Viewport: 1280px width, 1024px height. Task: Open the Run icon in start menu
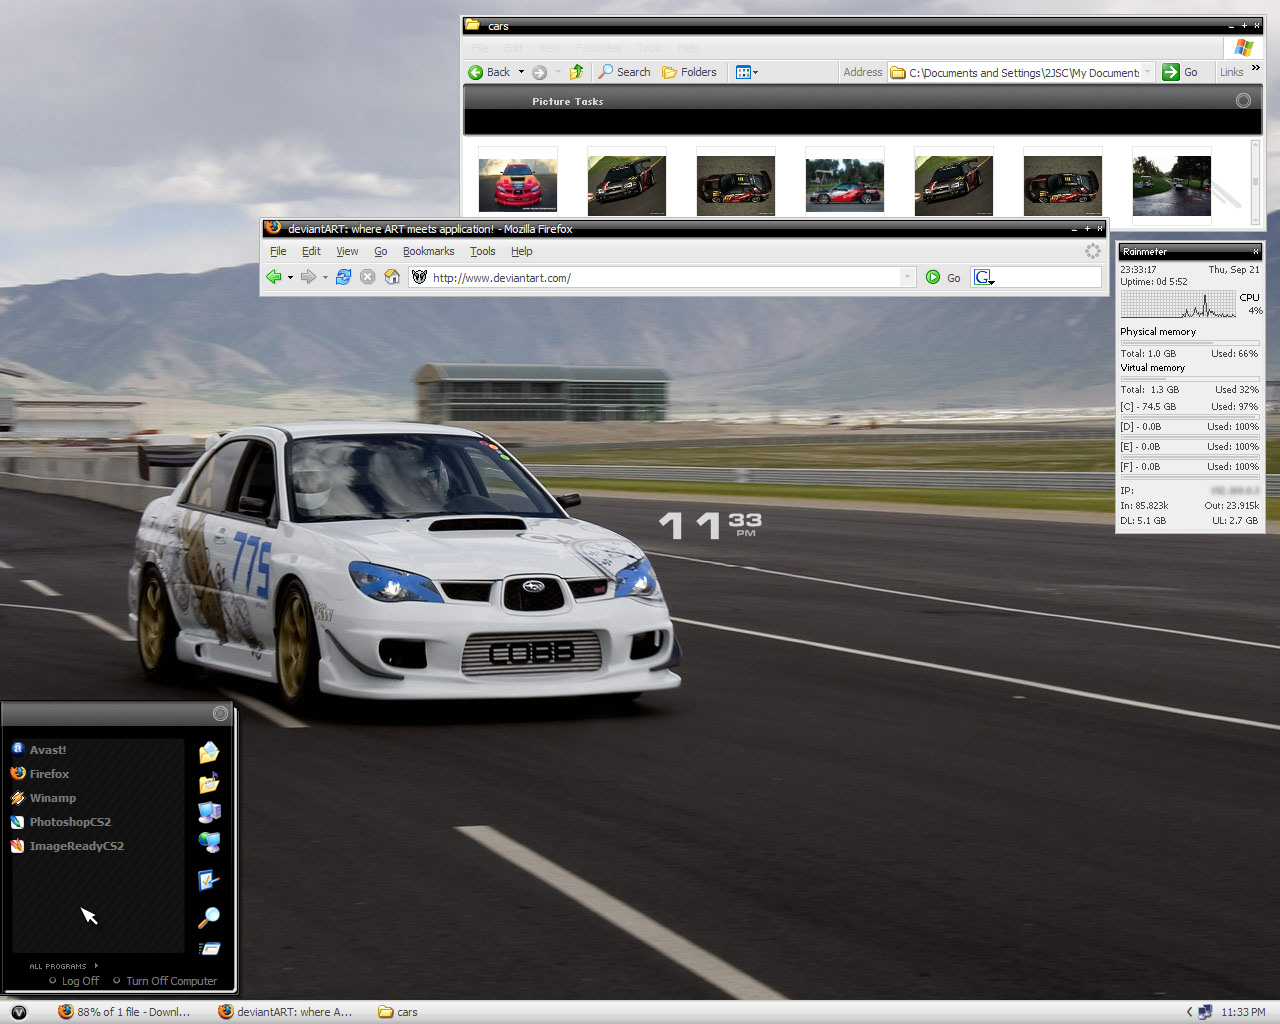tap(209, 948)
